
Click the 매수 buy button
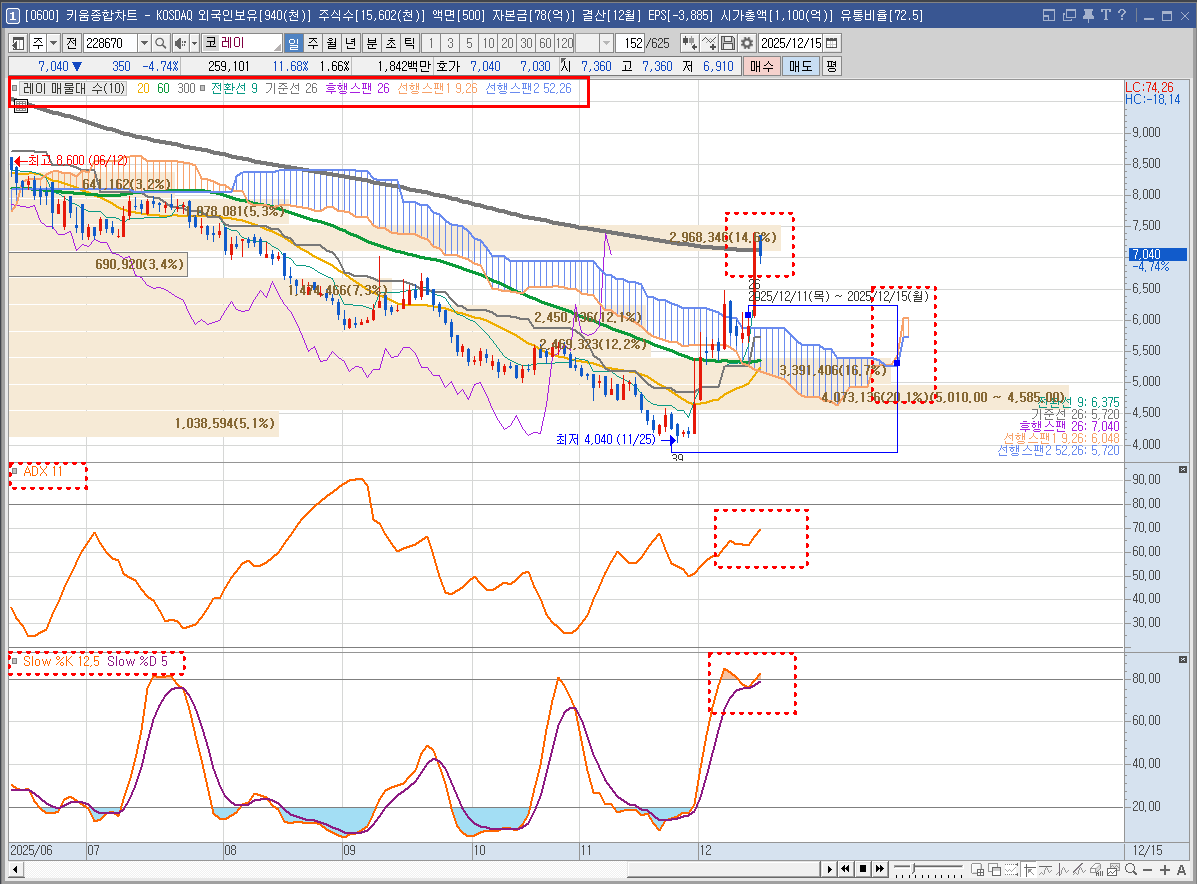[x=762, y=66]
